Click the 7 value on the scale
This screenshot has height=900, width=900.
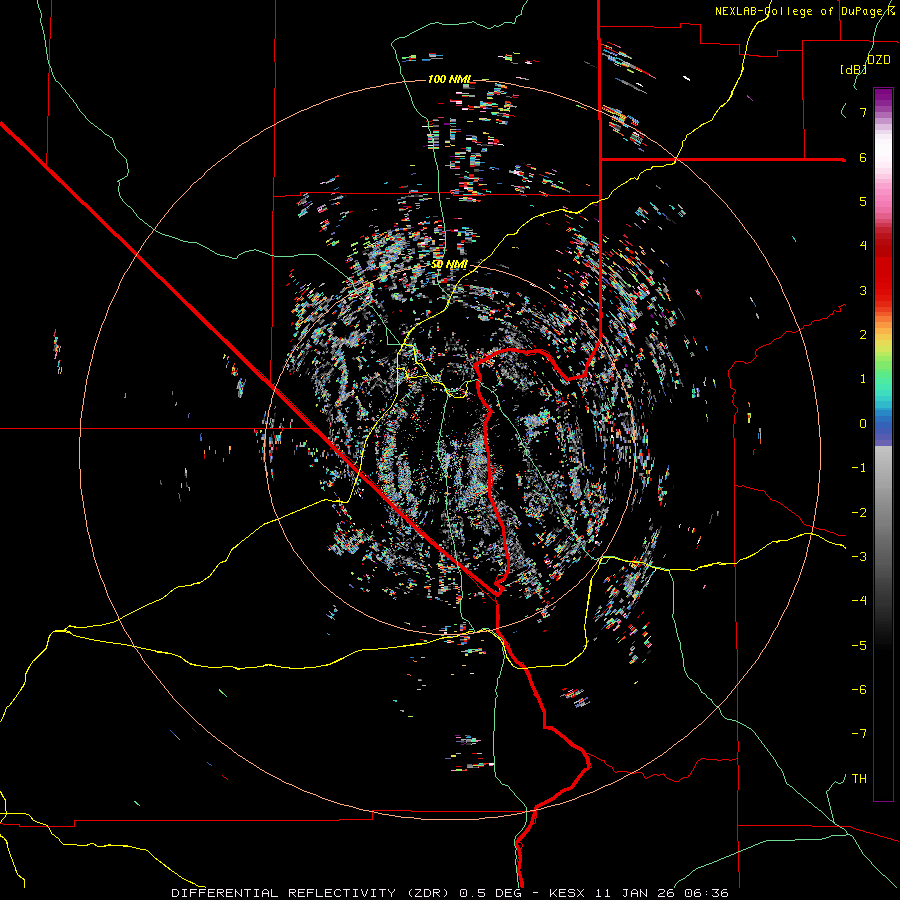[863, 112]
